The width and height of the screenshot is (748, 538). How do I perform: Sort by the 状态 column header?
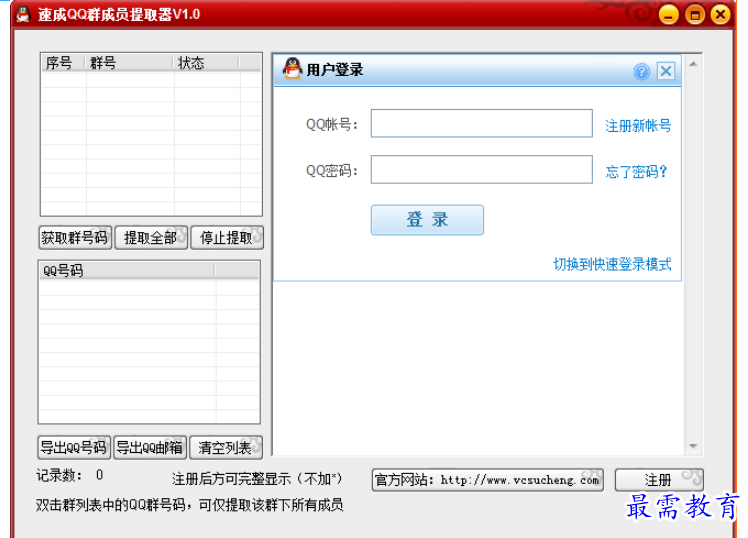[x=207, y=62]
